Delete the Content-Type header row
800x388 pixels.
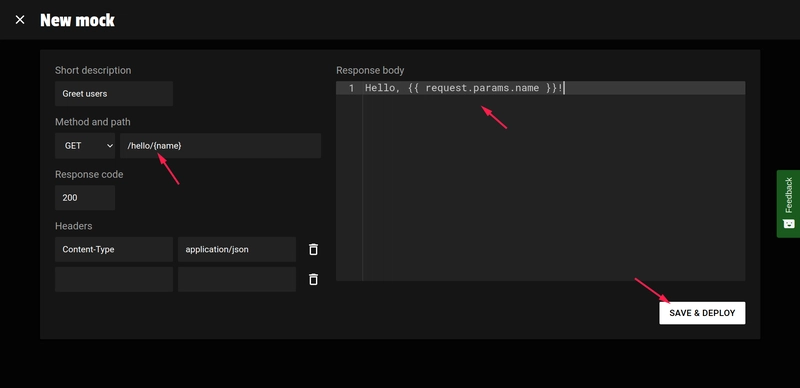313,249
